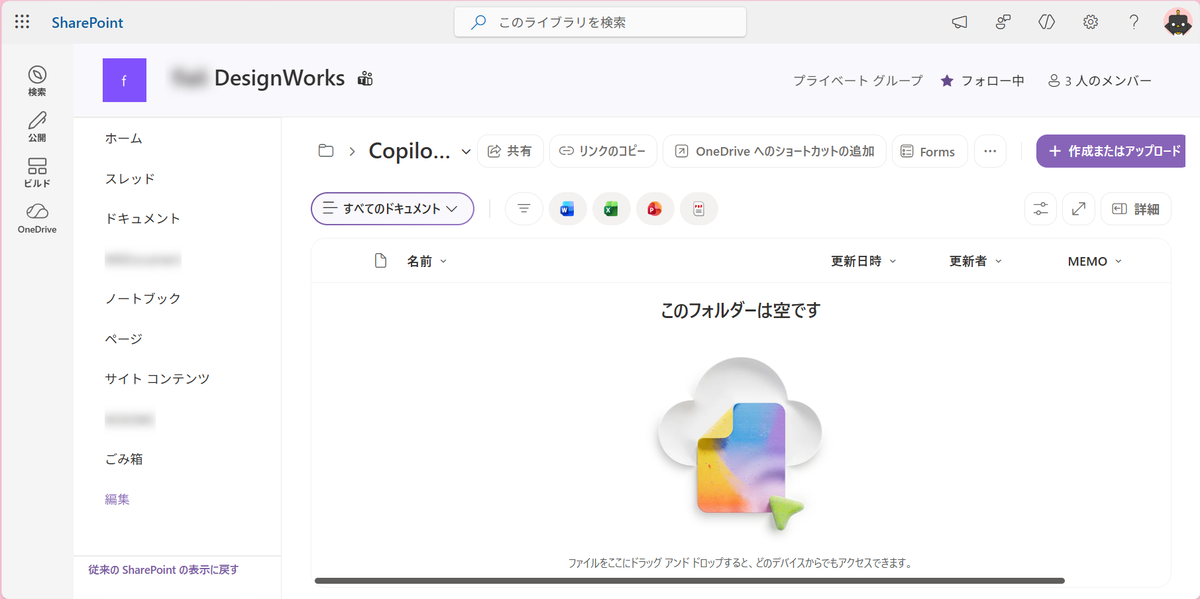The height and width of the screenshot is (599, 1200).
Task: Click 編集 link in left navigation
Action: (118, 498)
